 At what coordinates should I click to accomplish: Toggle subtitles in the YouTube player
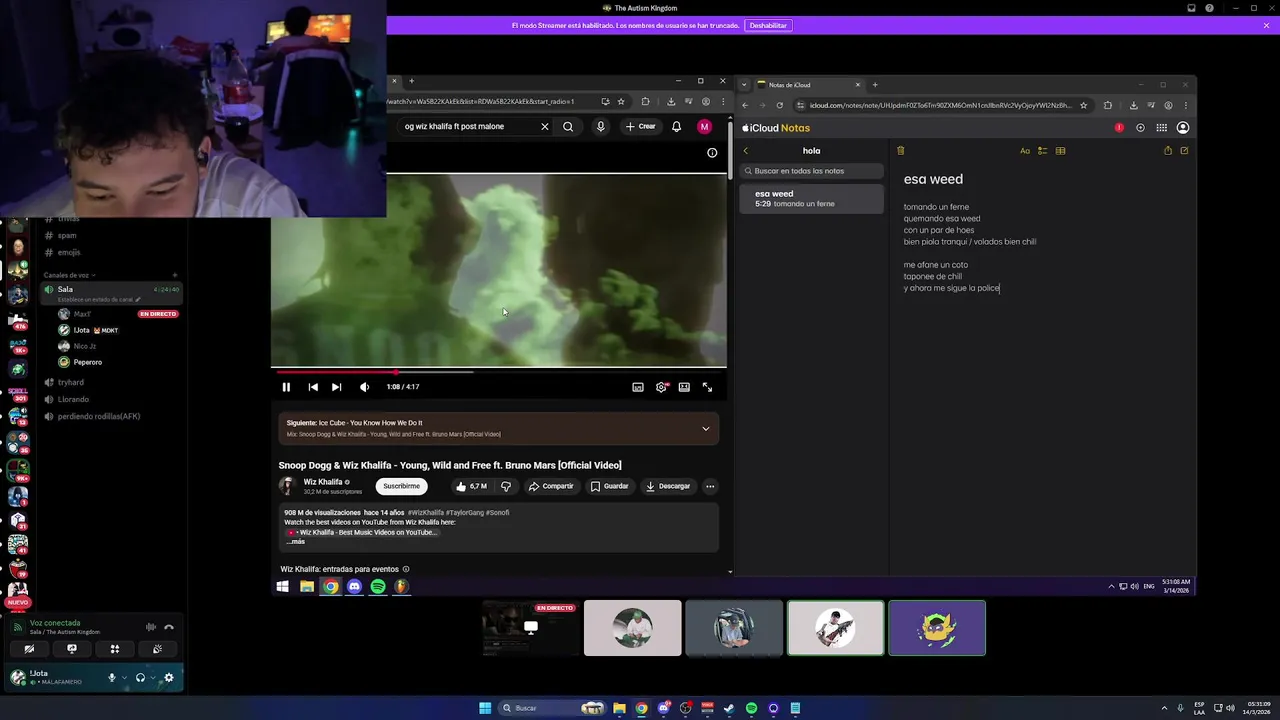638,387
